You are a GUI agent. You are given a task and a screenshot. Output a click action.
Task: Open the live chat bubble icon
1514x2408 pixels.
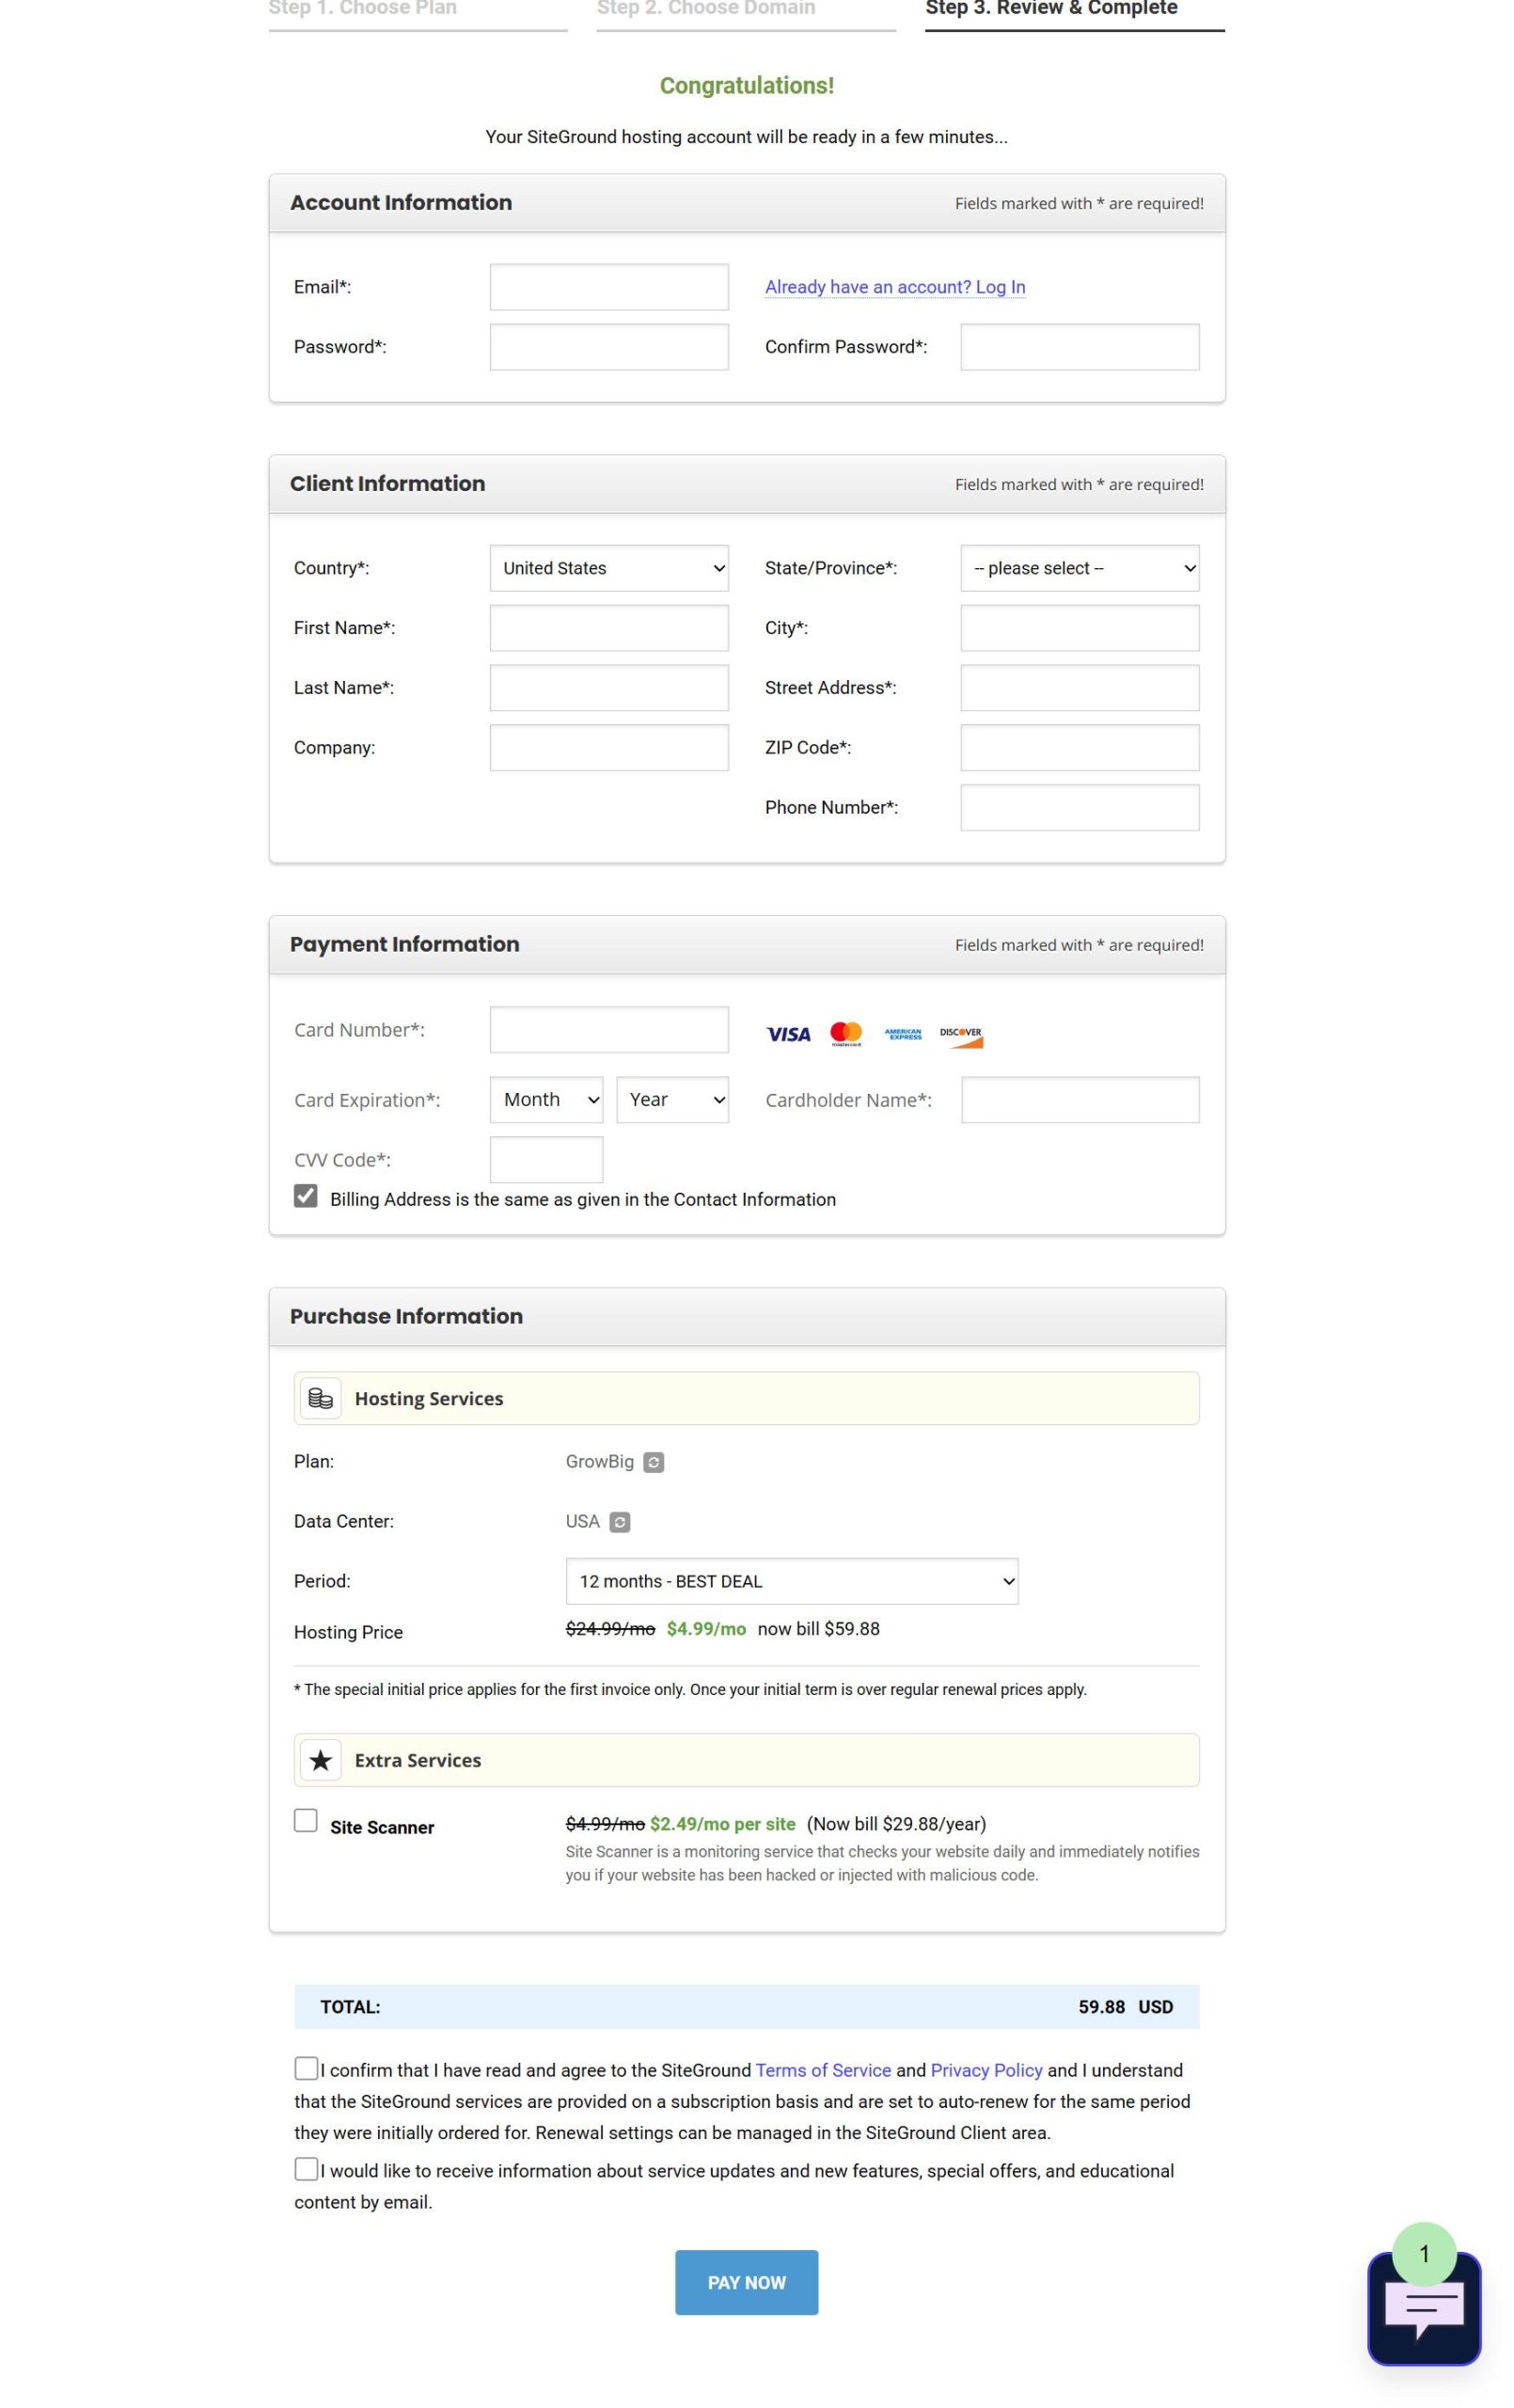(1423, 2309)
